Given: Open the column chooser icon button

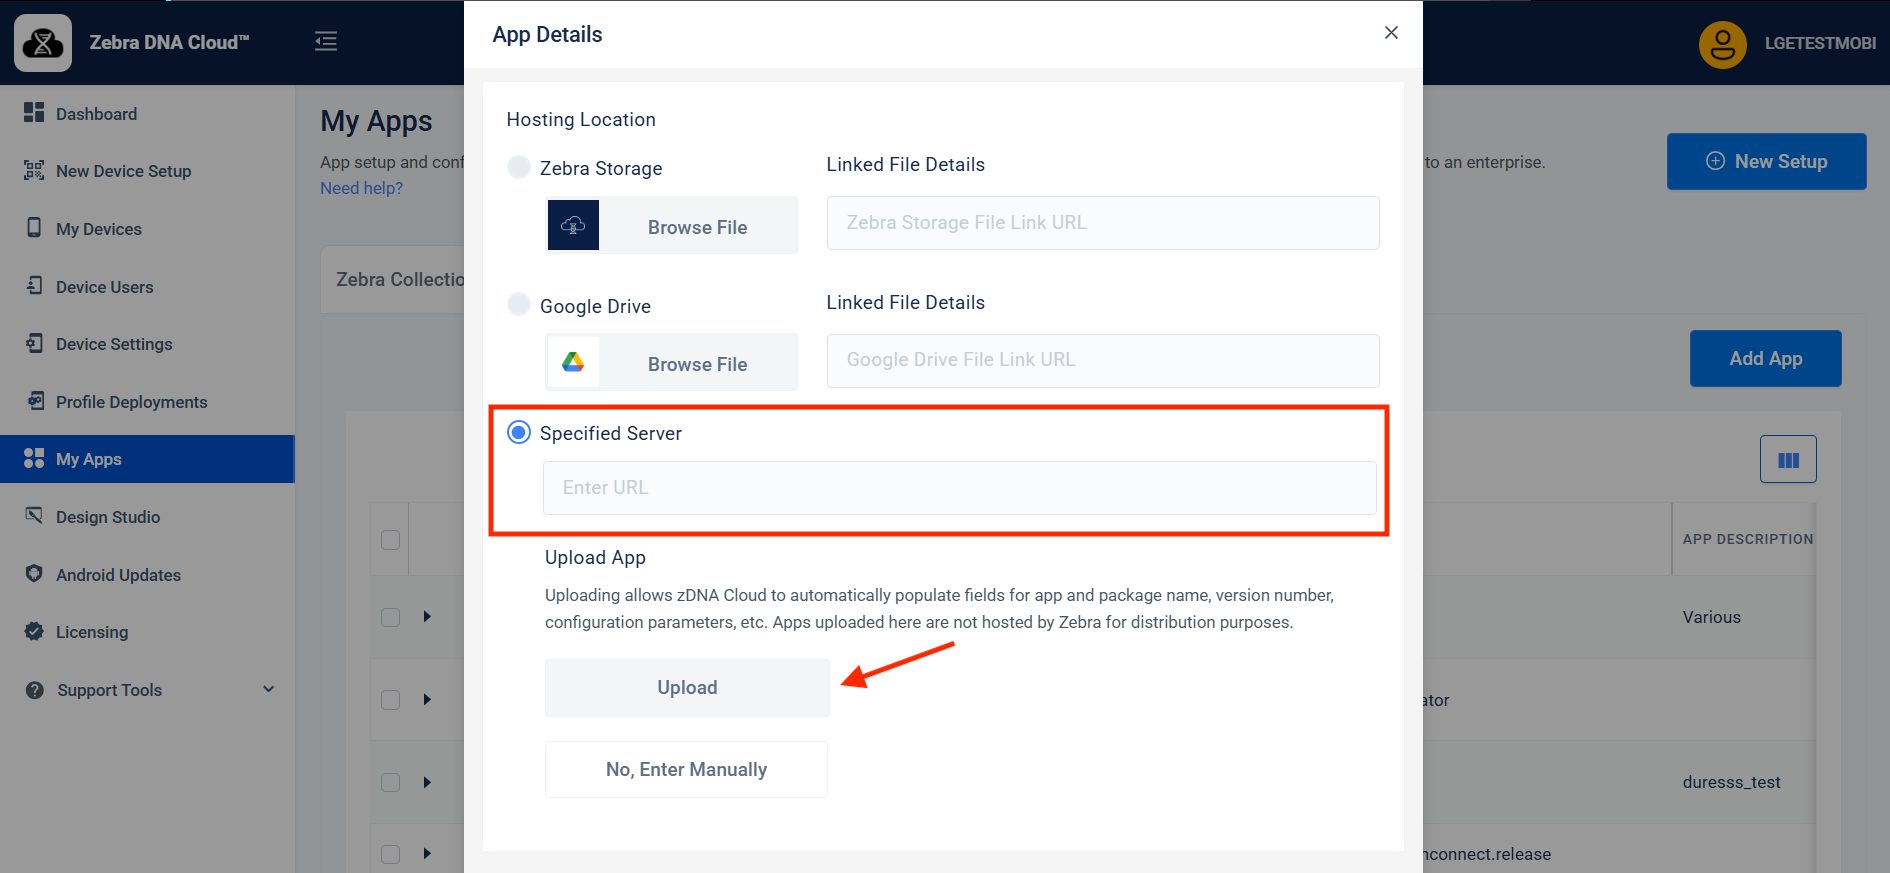Looking at the screenshot, I should click(x=1788, y=460).
